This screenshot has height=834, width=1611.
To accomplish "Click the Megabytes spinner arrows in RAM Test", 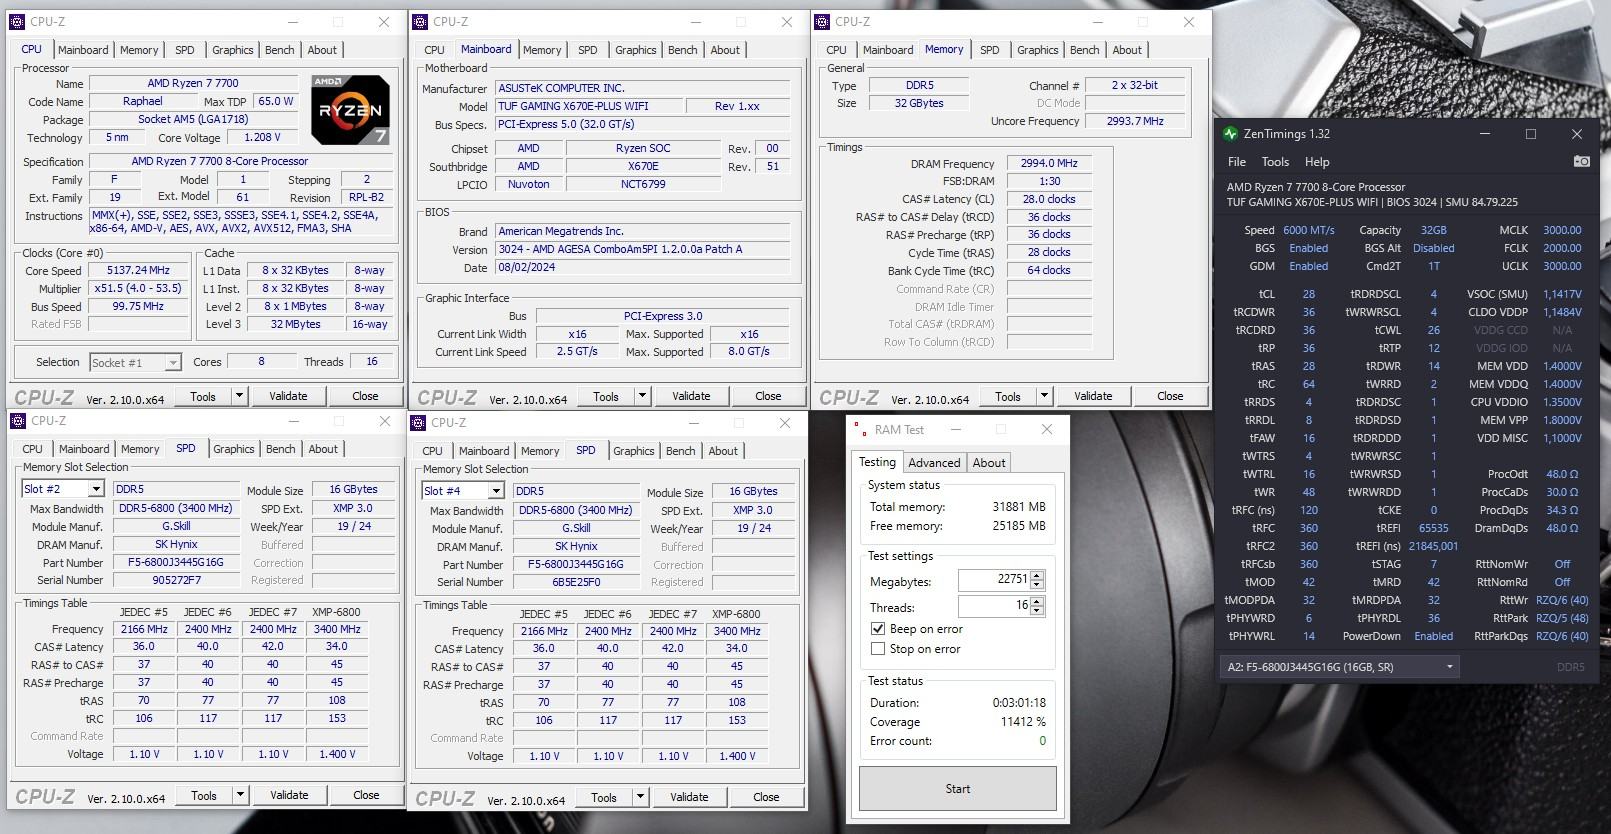I will point(1037,580).
